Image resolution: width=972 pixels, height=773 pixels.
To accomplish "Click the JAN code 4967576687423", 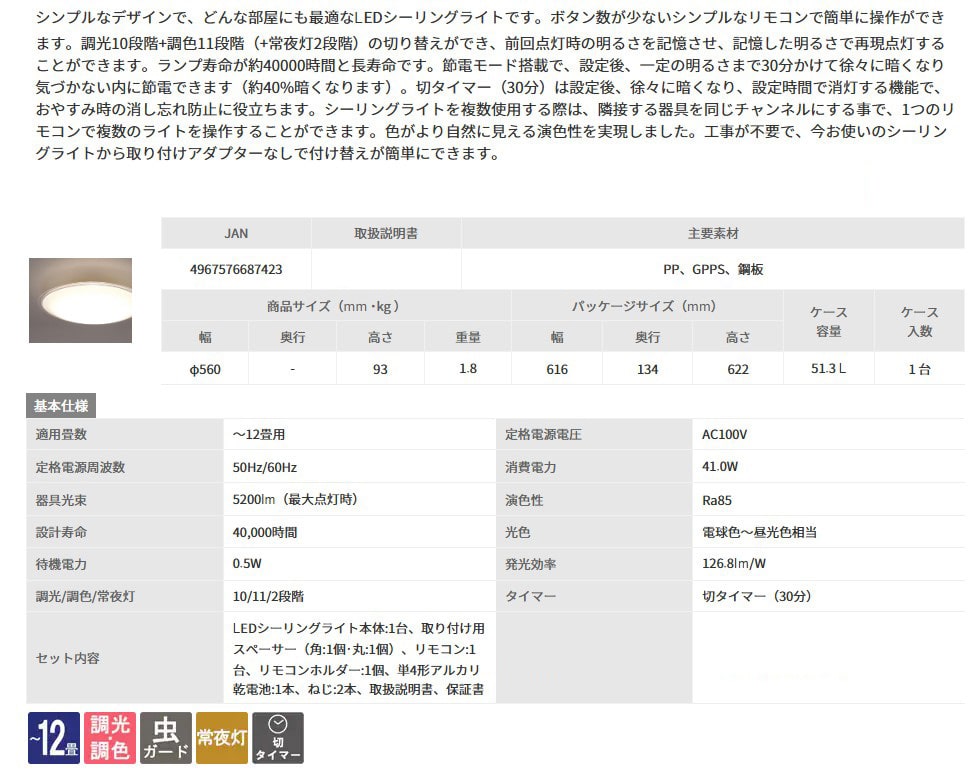I will click(x=236, y=269).
